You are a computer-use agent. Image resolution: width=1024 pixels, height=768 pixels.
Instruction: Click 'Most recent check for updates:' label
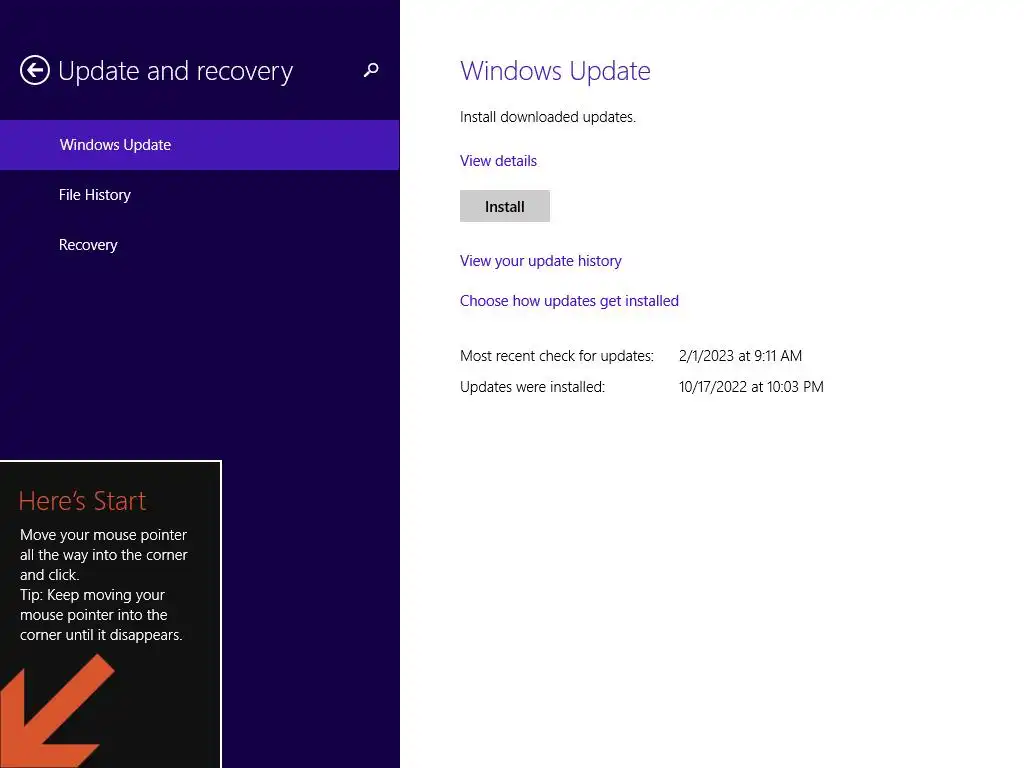557,356
